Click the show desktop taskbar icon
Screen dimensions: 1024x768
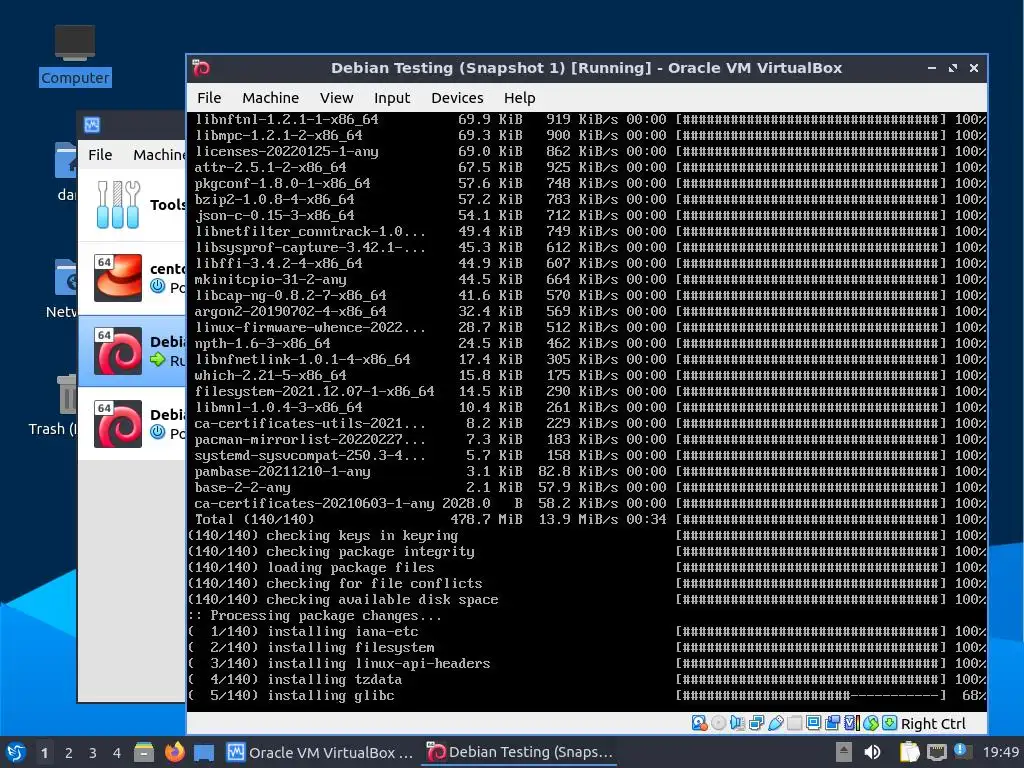pos(204,752)
